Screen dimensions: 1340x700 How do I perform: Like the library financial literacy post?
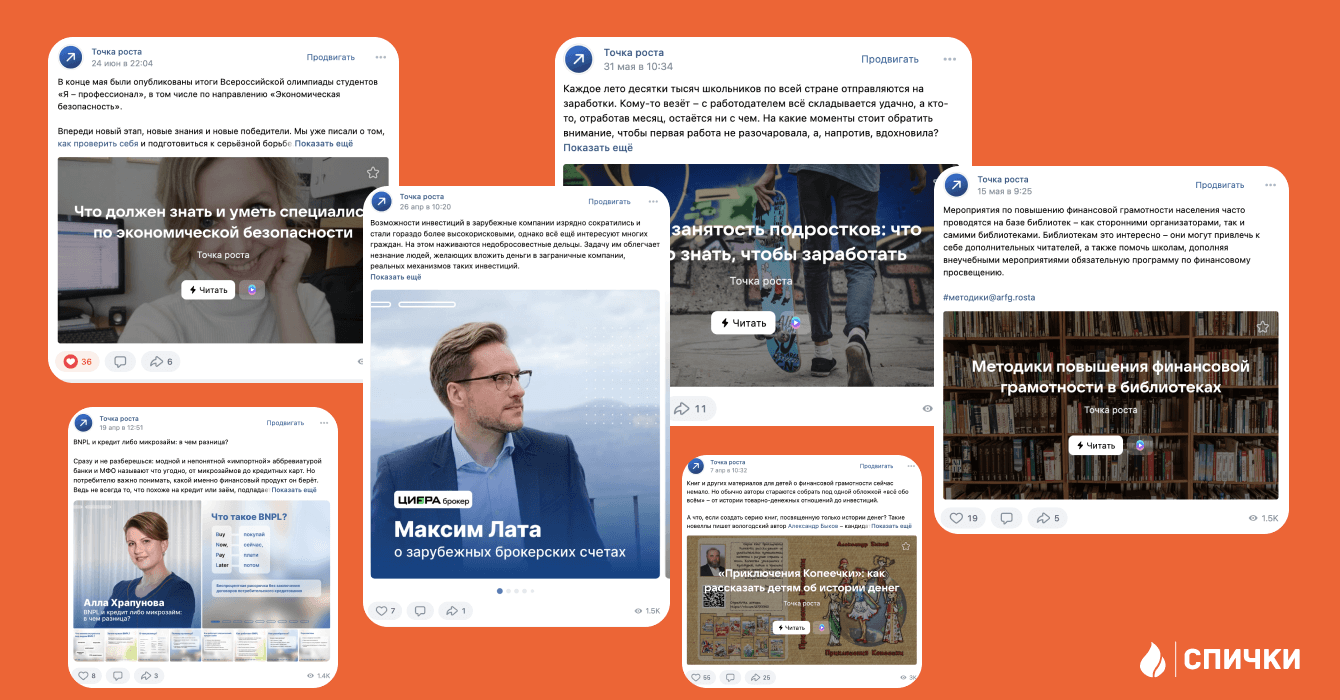pyautogui.click(x=963, y=518)
